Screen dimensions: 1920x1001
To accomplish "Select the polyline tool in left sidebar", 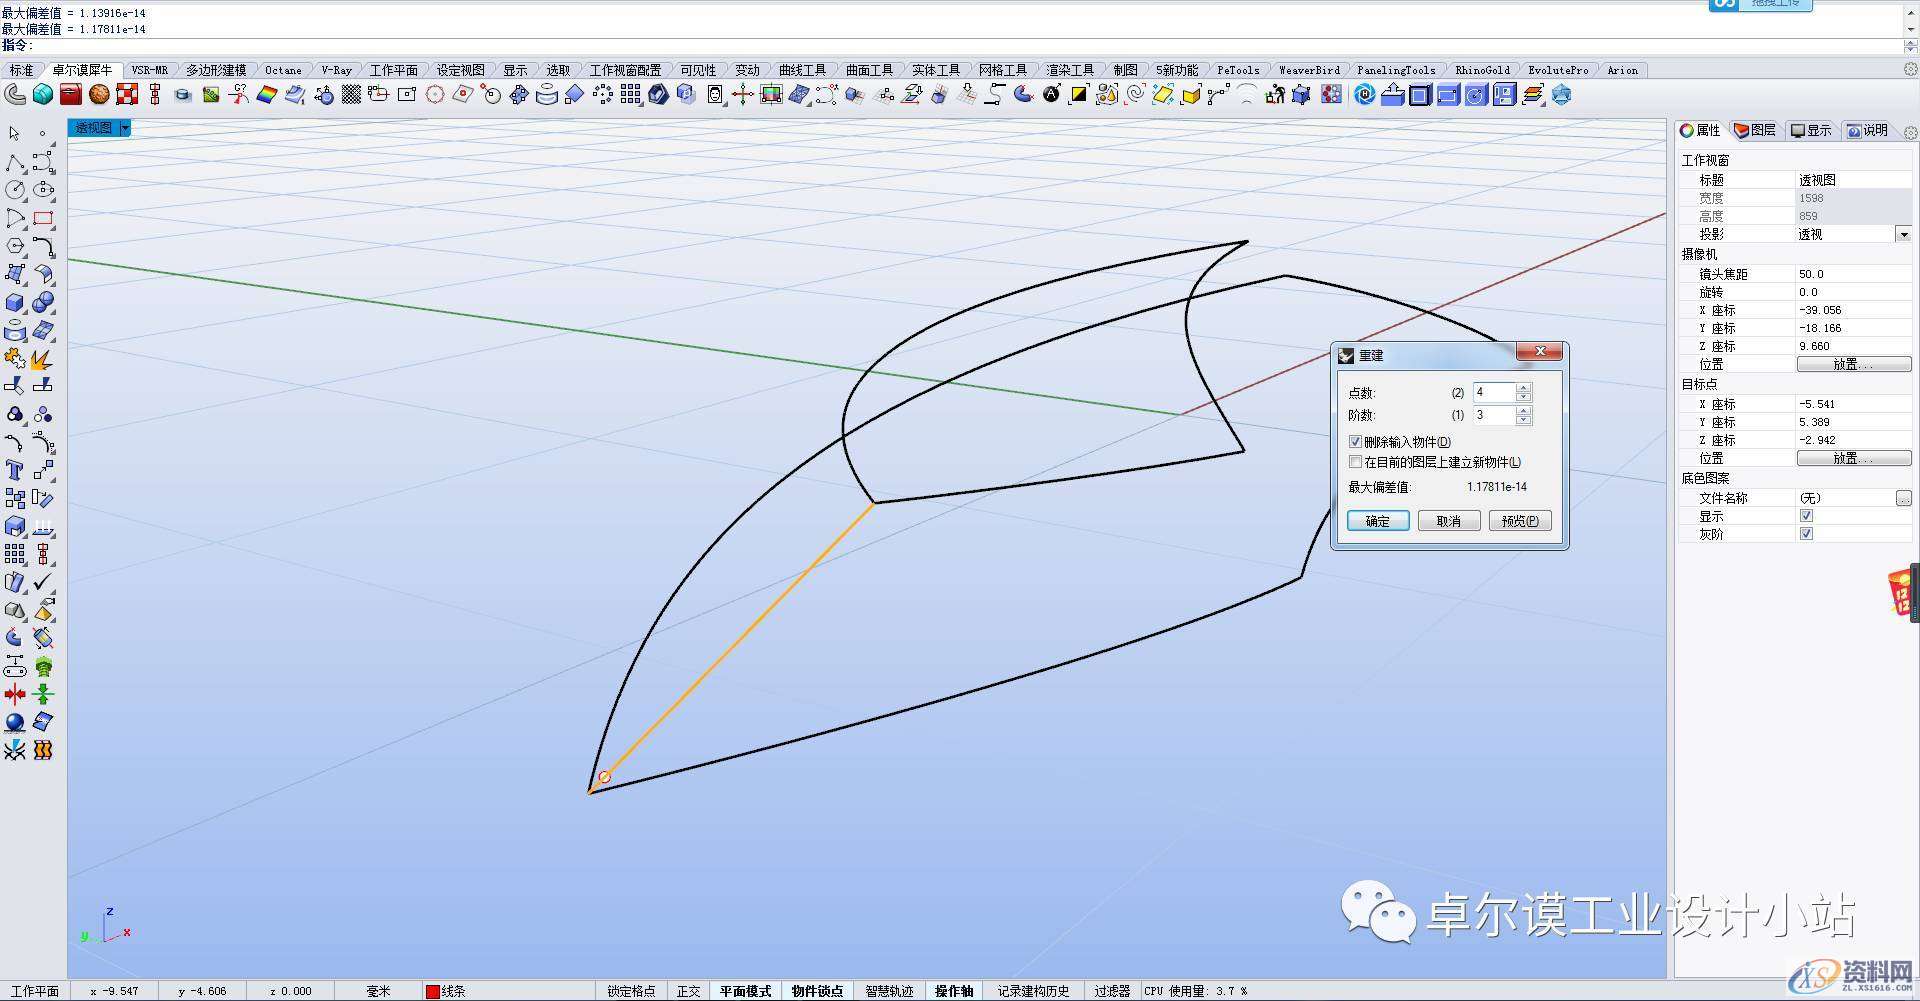I will [15, 162].
